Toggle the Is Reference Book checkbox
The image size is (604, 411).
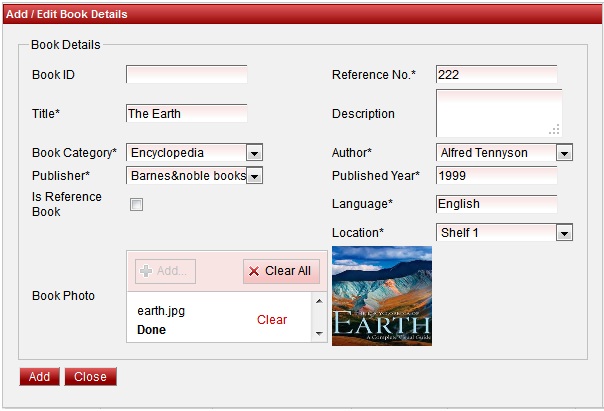coord(136,204)
